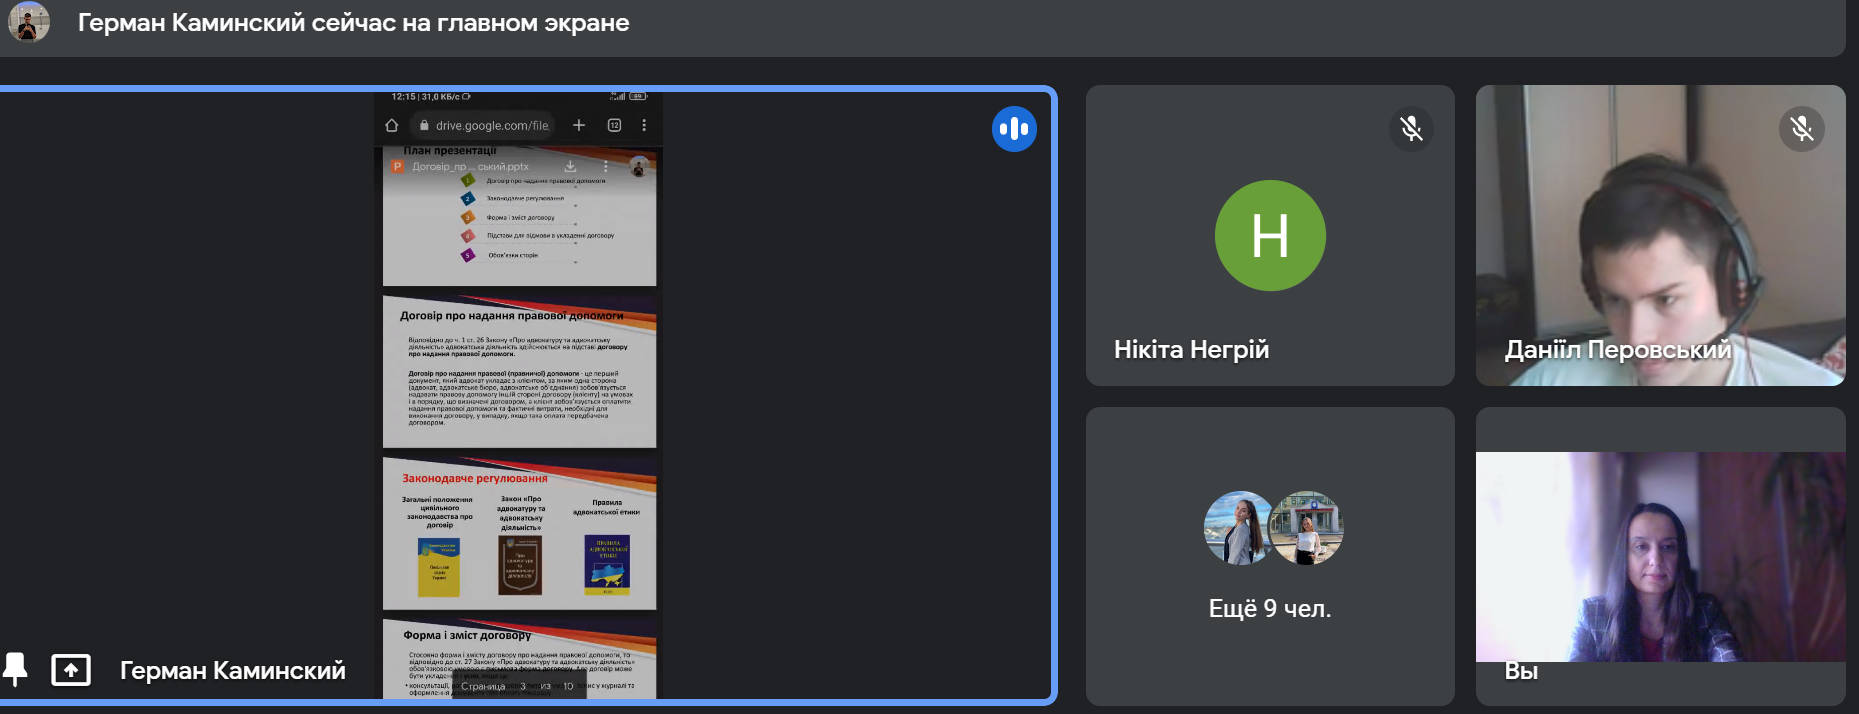Open a new tab with the plus icon
This screenshot has width=1859, height=714.
point(579,125)
